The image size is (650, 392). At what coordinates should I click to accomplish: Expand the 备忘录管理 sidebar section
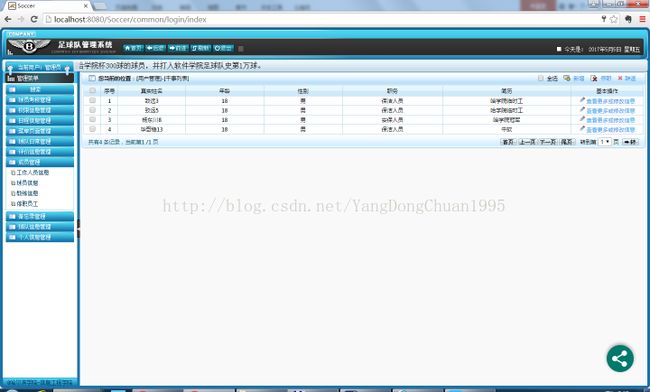coord(40,216)
